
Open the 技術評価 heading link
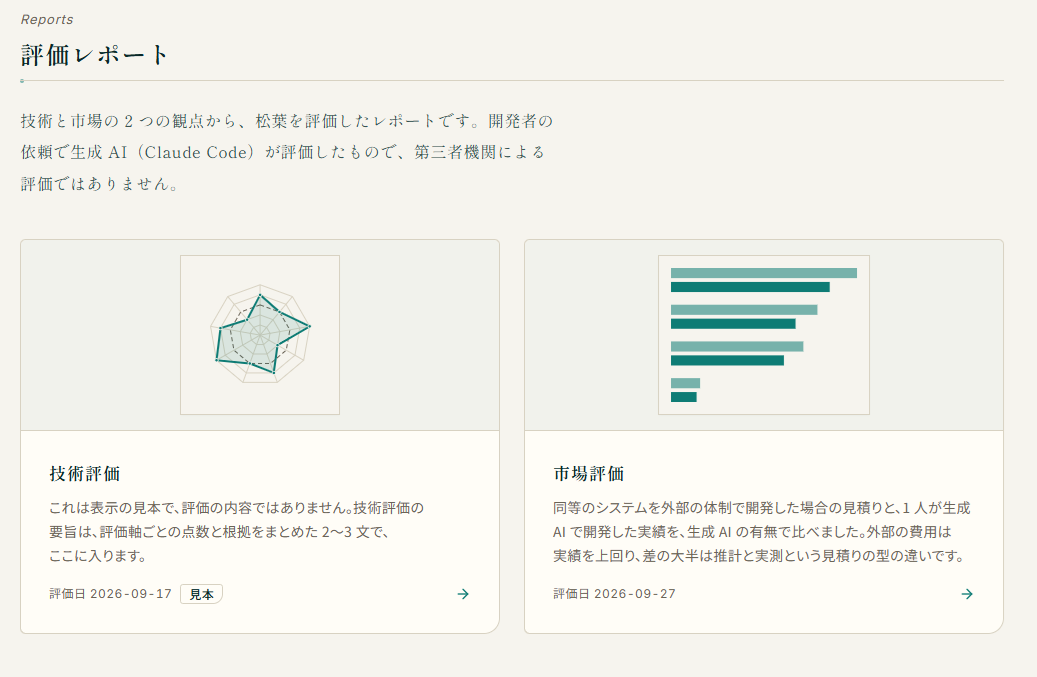coord(85,473)
